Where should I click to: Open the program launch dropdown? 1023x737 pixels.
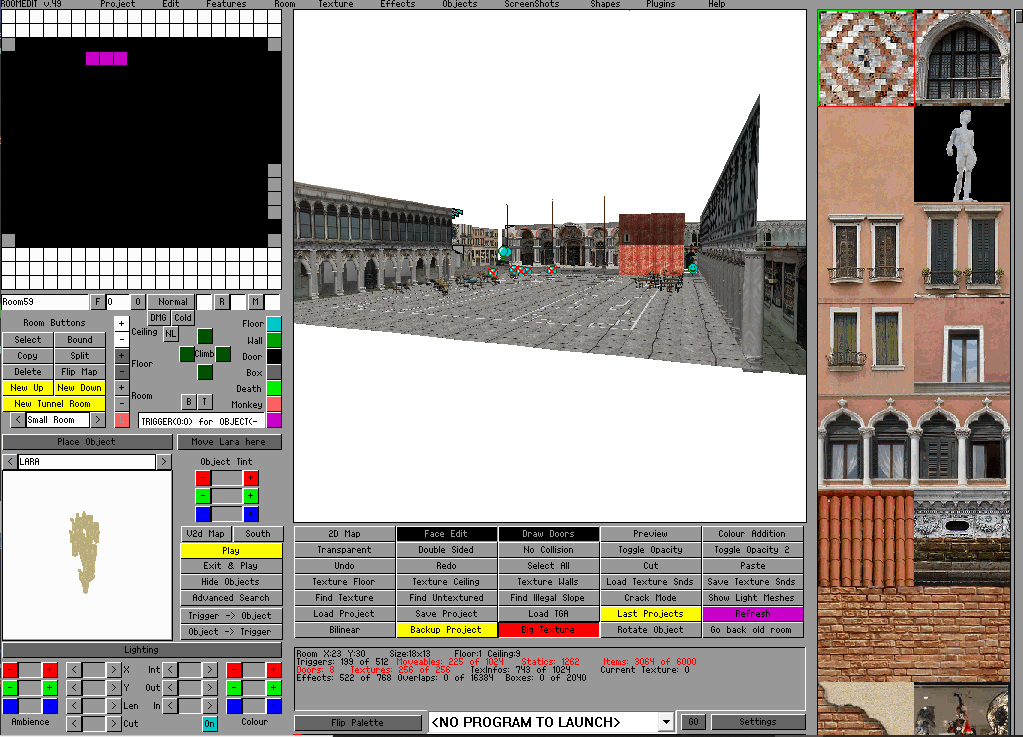[665, 722]
